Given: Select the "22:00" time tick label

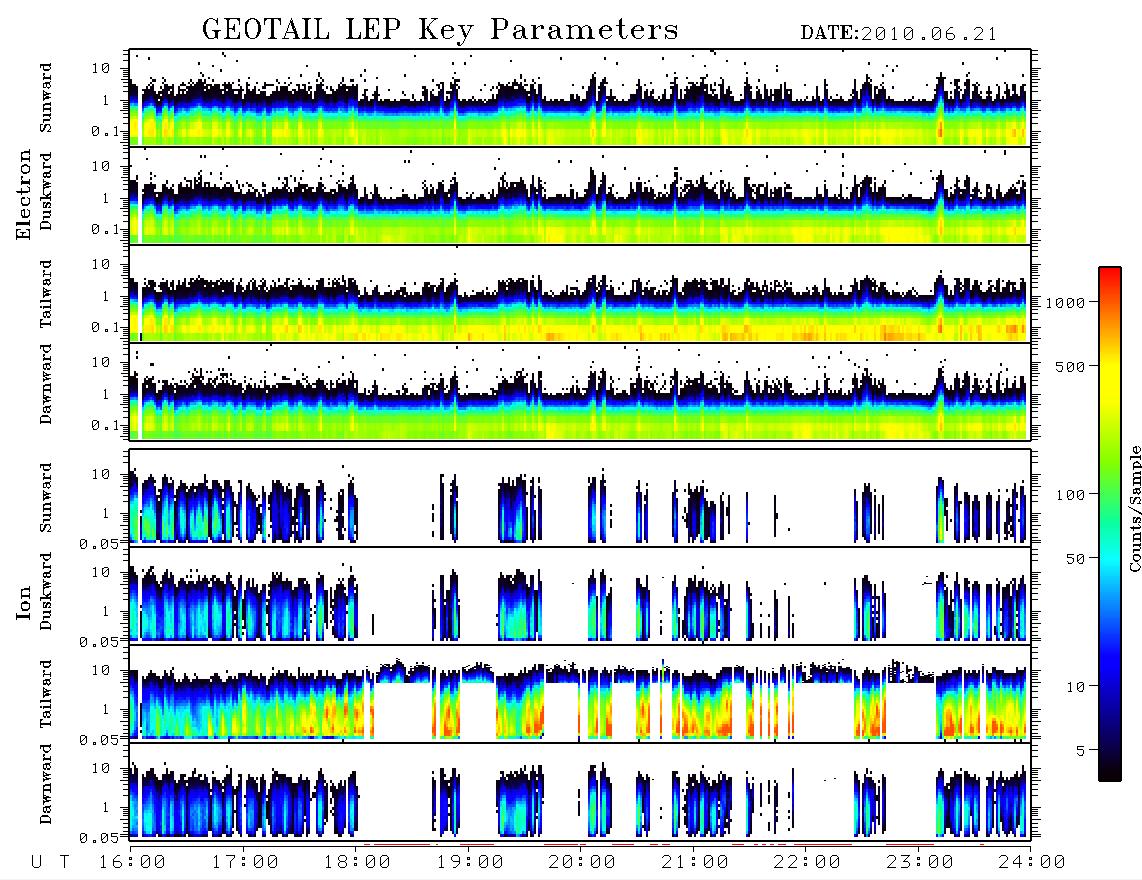Looking at the screenshot, I should [807, 863].
